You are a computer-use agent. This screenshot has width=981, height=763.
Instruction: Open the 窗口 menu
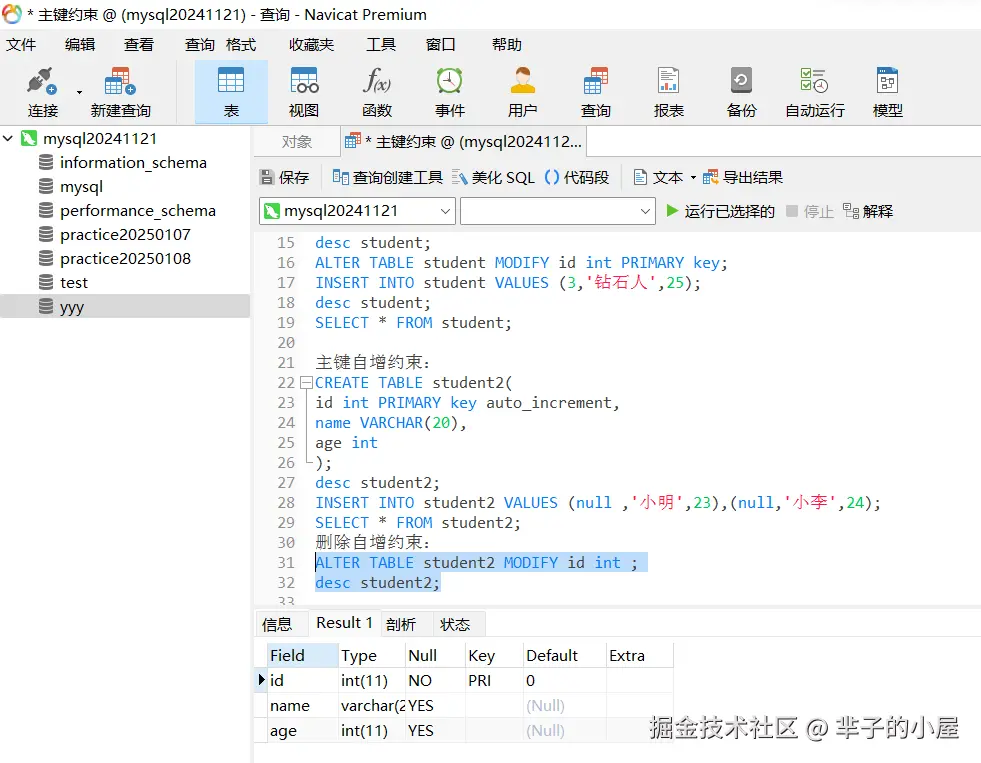(x=440, y=44)
